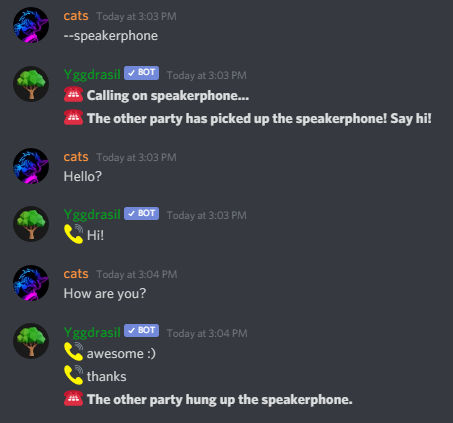Click the BOT badge on the first Yggdrasil message
The width and height of the screenshot is (453, 423).
142,73
